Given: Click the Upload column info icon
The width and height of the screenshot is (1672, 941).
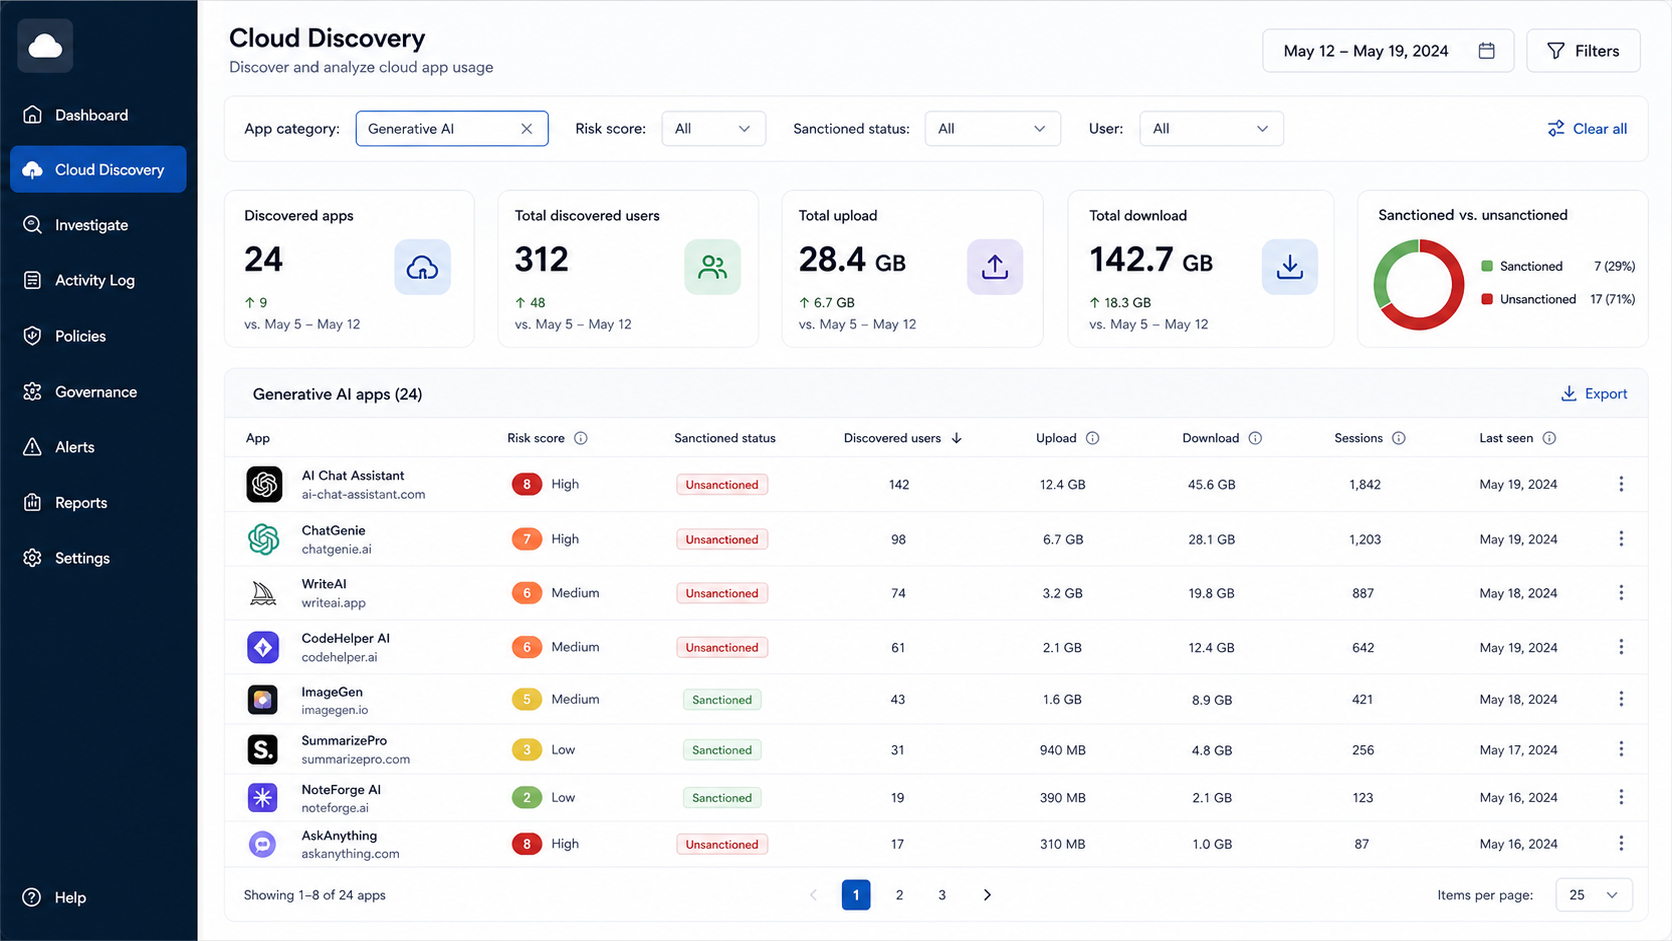Looking at the screenshot, I should [x=1092, y=438].
